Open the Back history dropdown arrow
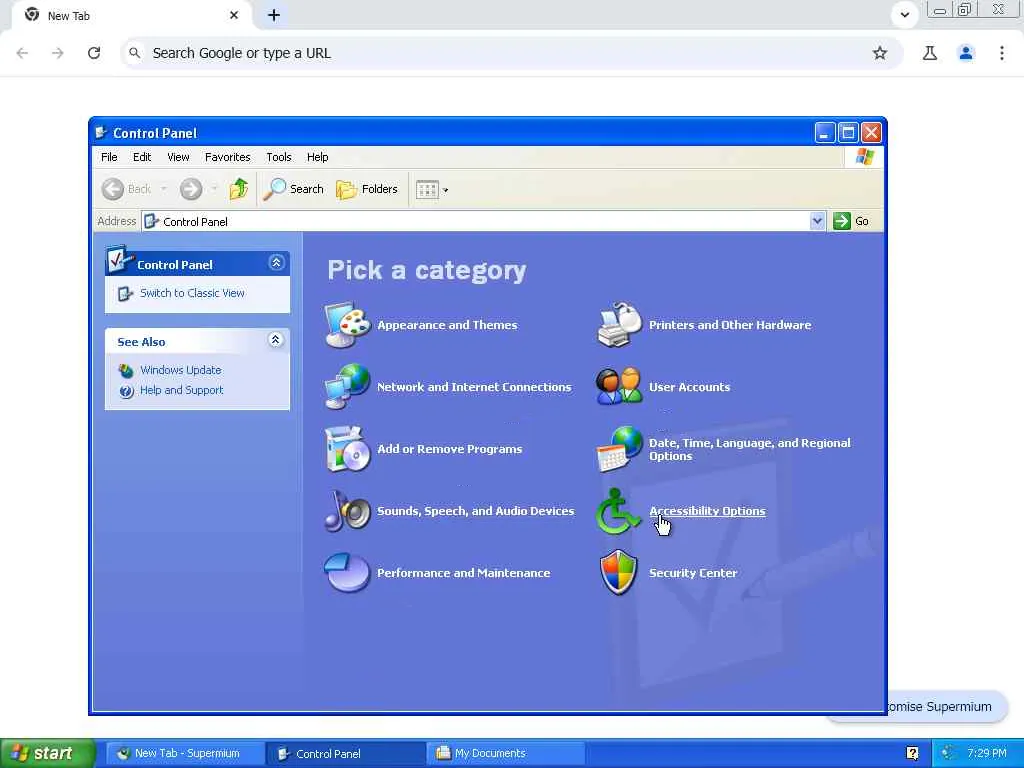This screenshot has height=768, width=1024. tap(163, 189)
